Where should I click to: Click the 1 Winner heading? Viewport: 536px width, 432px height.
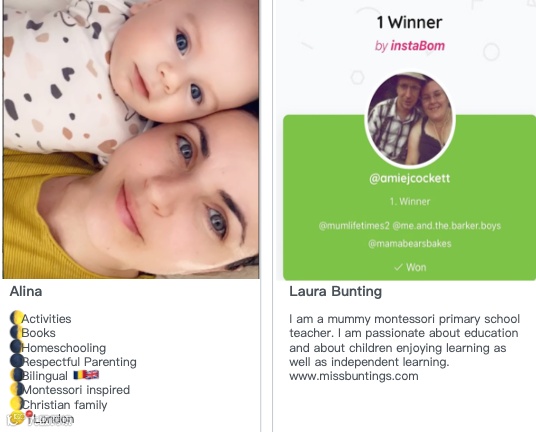[410, 23]
